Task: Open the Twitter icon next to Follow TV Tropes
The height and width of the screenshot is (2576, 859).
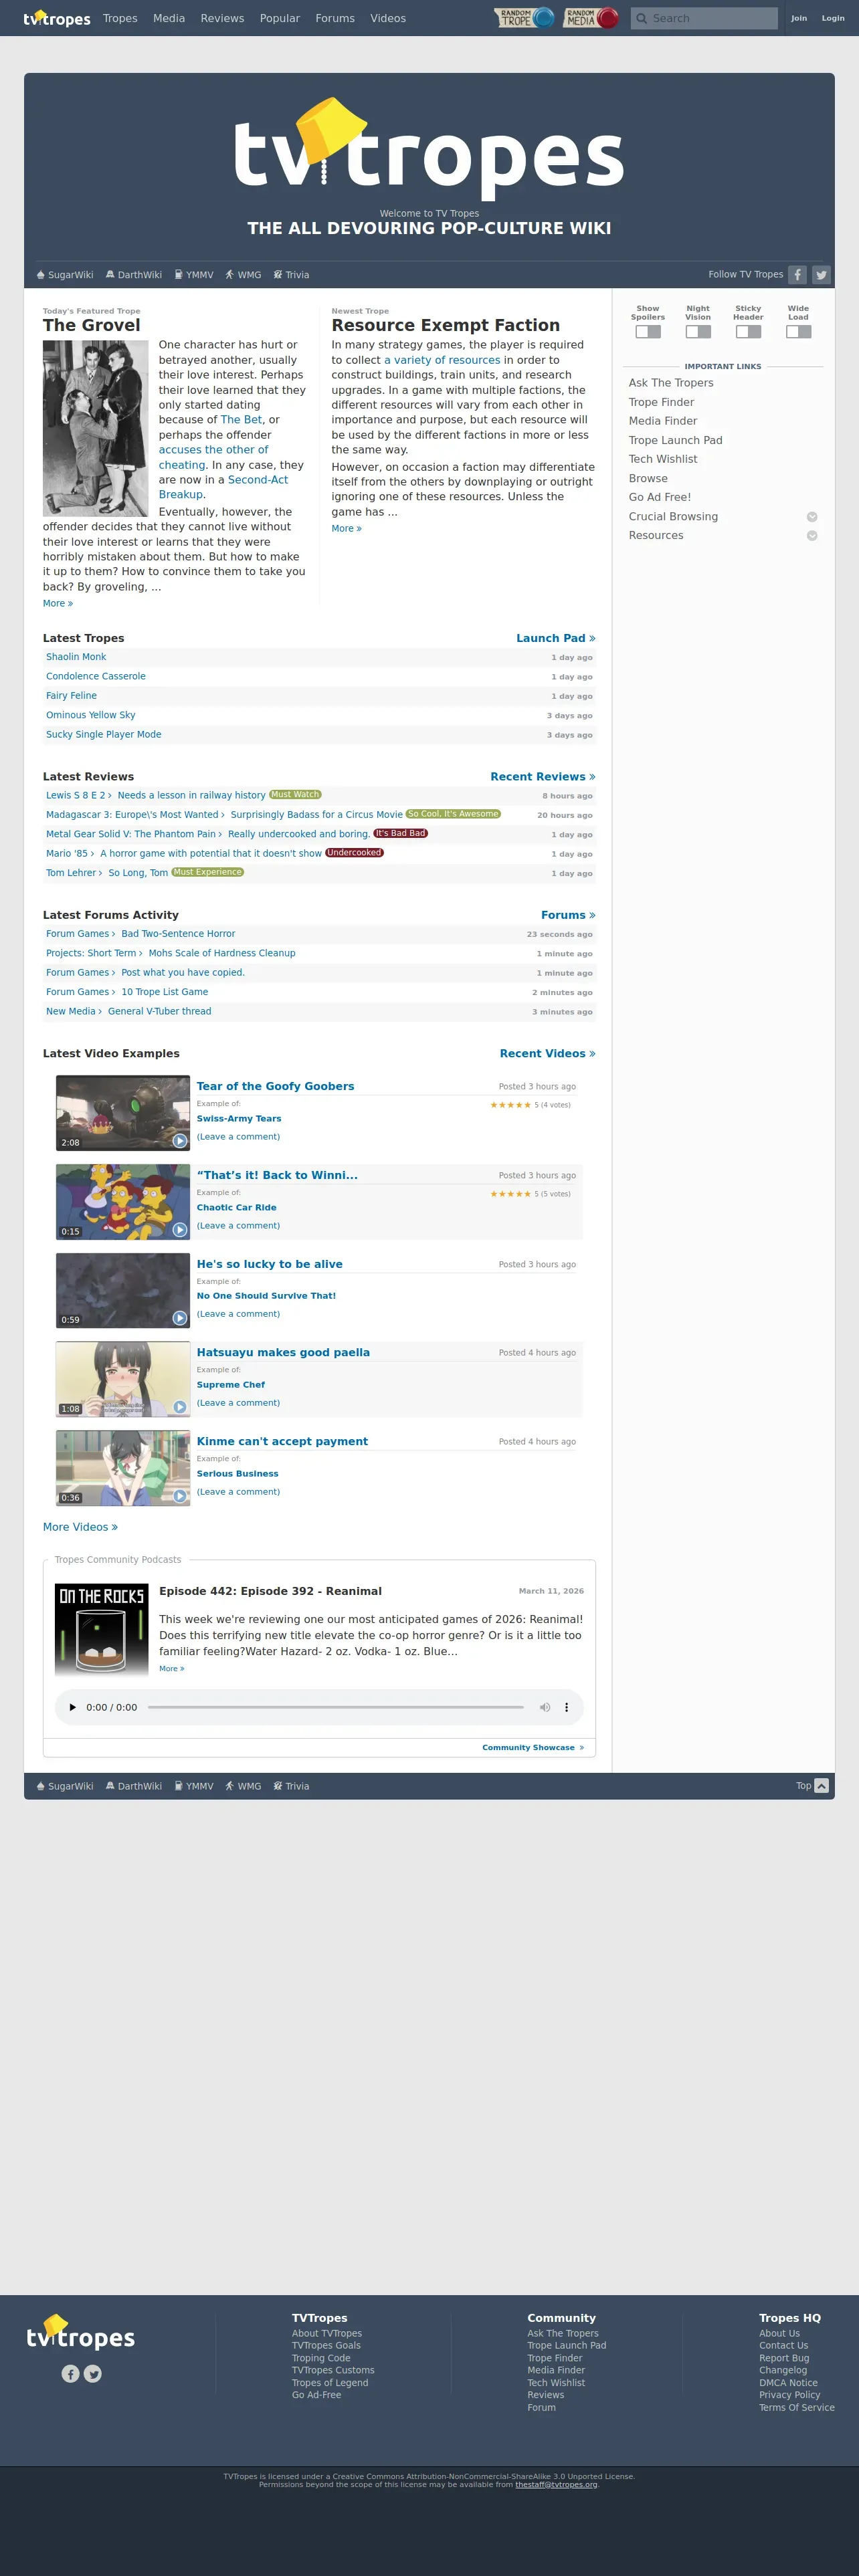Action: point(821,274)
